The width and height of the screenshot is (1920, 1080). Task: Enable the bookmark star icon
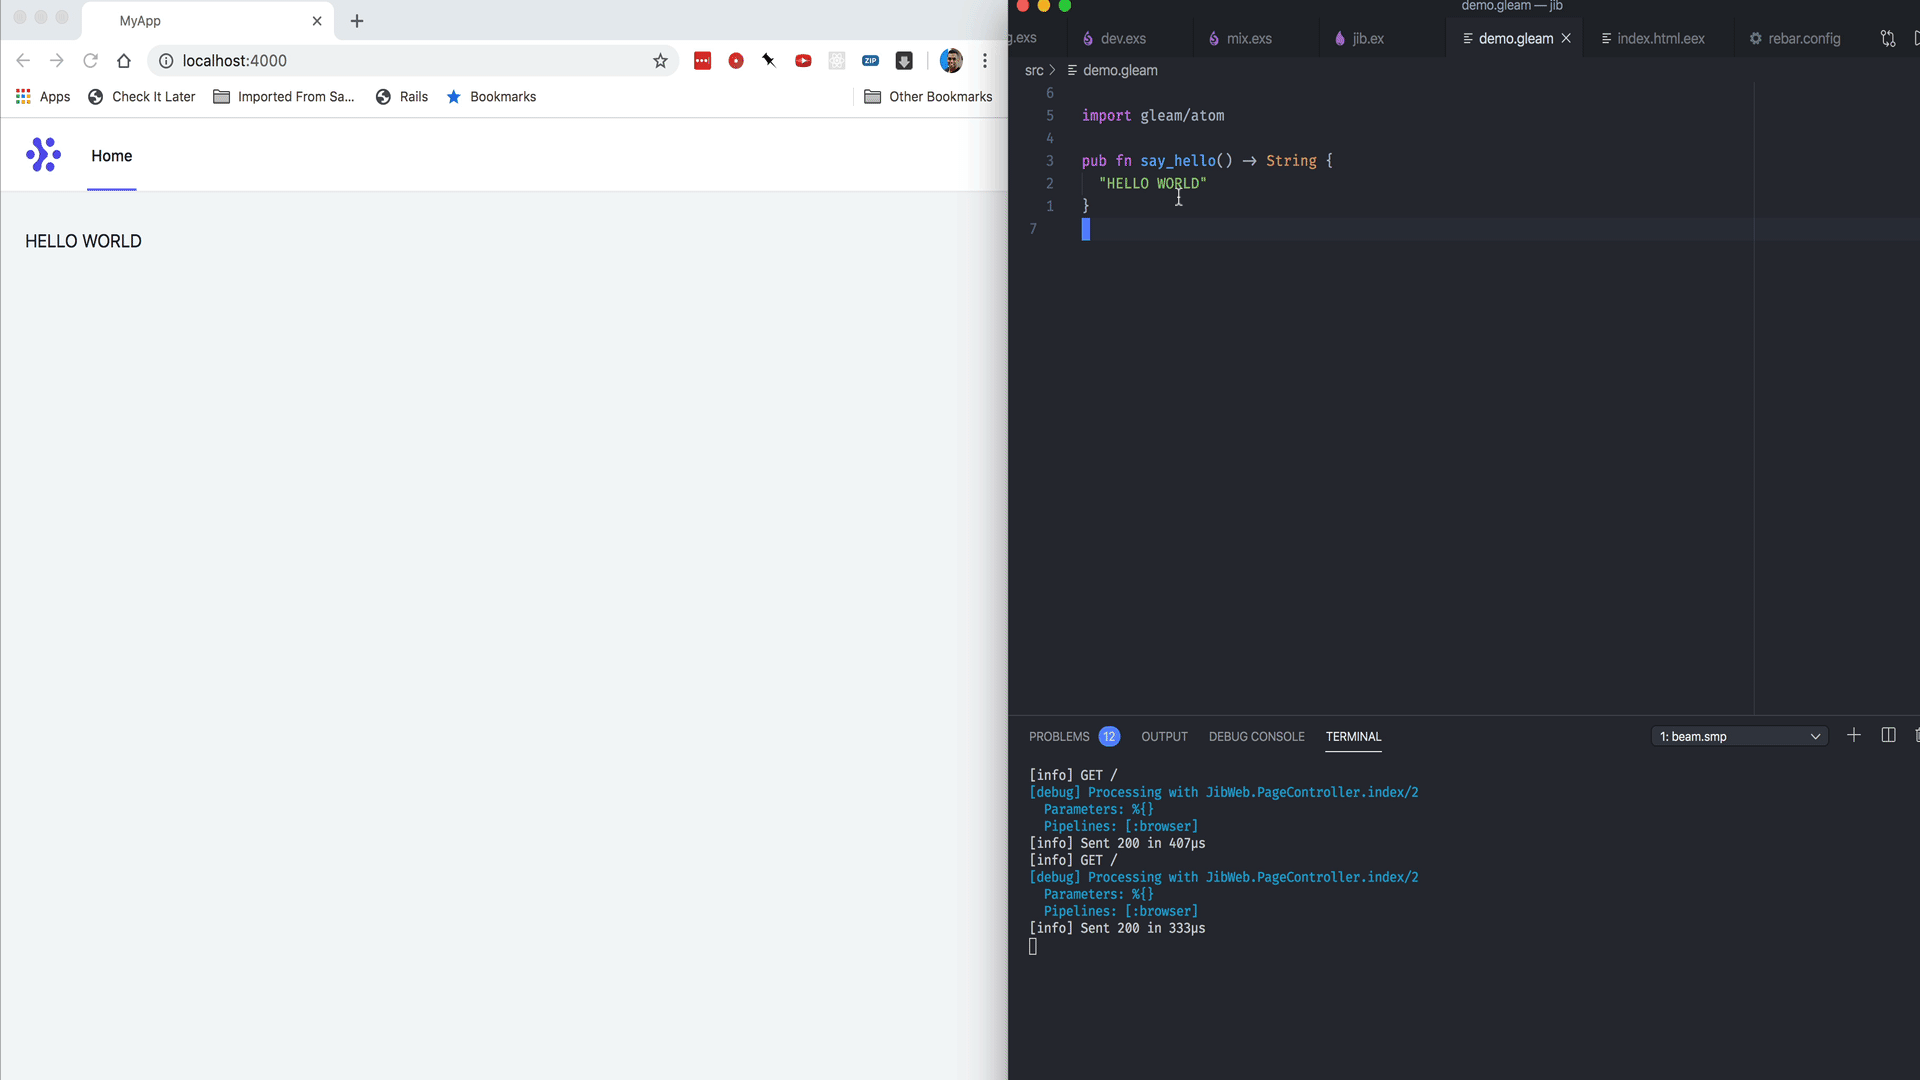[x=659, y=61]
